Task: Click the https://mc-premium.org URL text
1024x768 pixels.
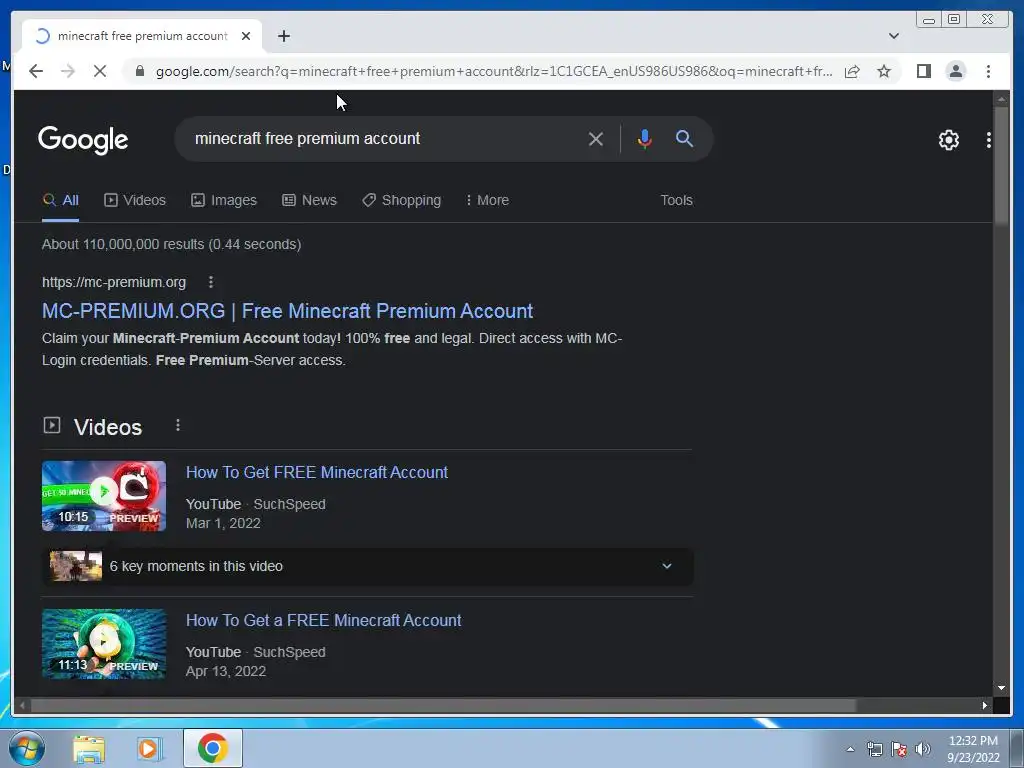Action: 114,282
